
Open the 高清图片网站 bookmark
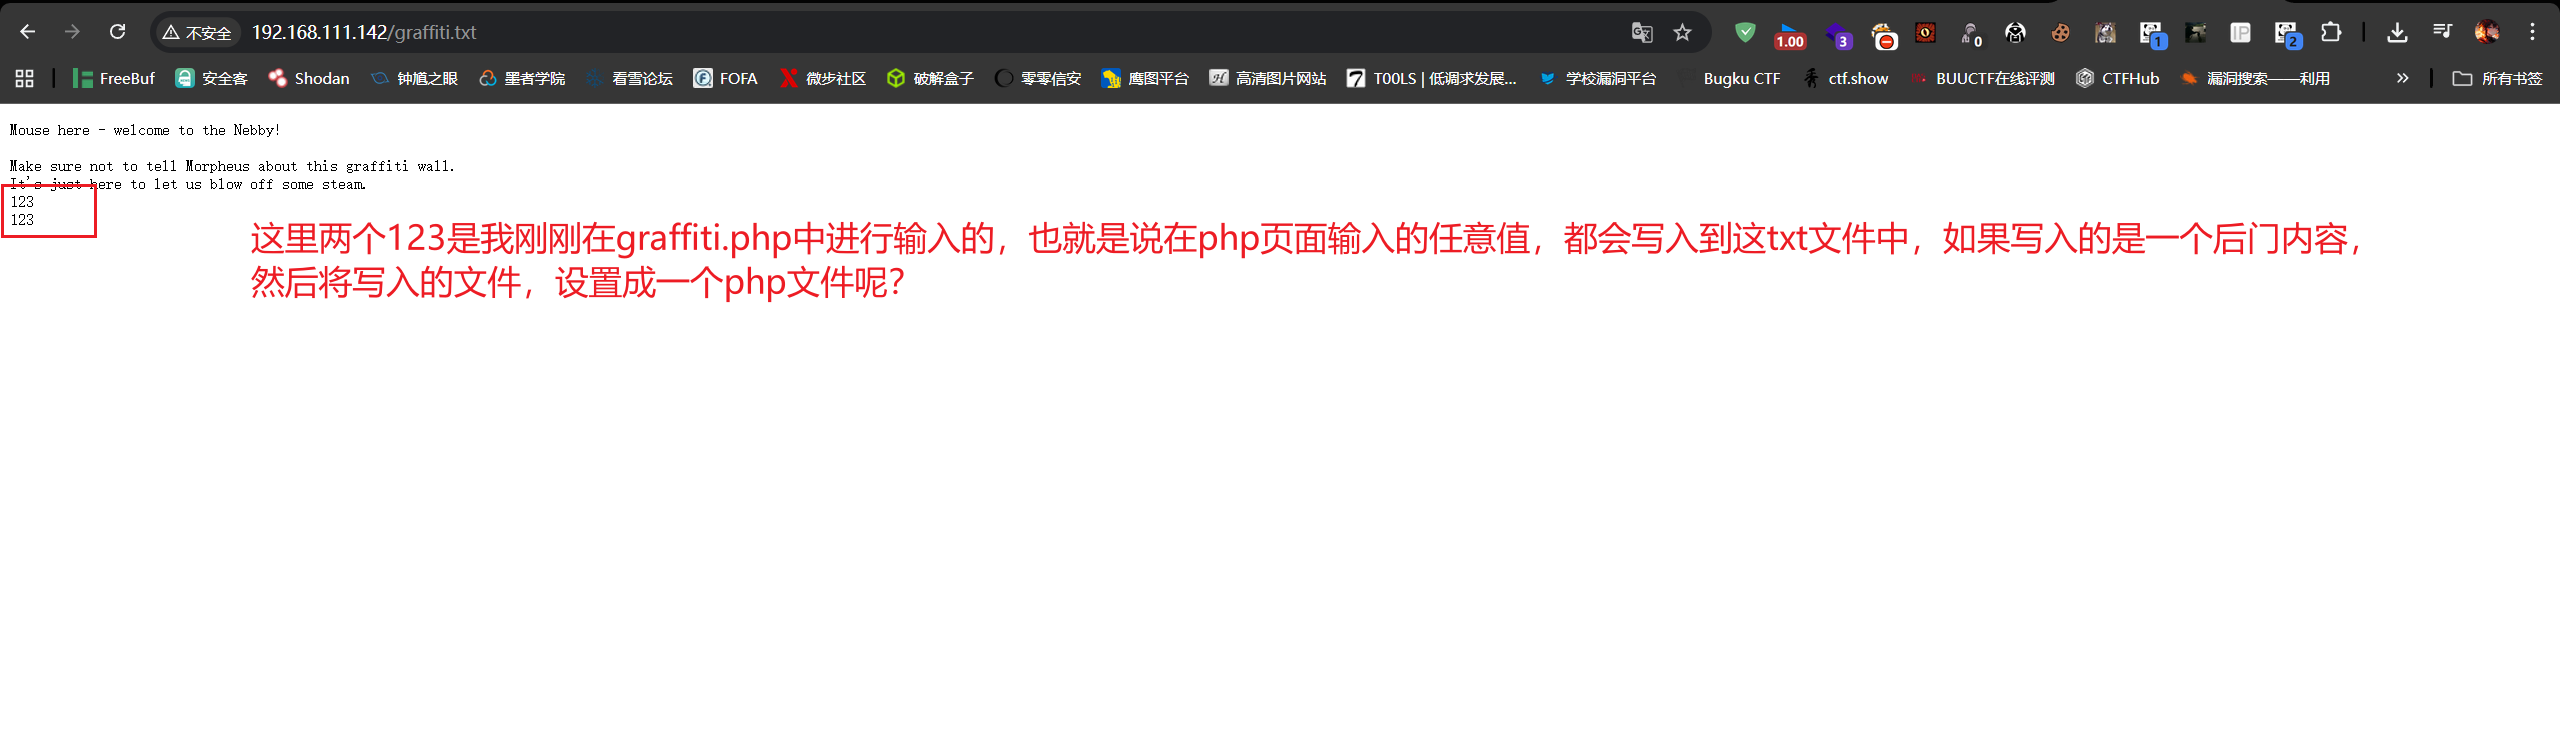coord(1268,78)
